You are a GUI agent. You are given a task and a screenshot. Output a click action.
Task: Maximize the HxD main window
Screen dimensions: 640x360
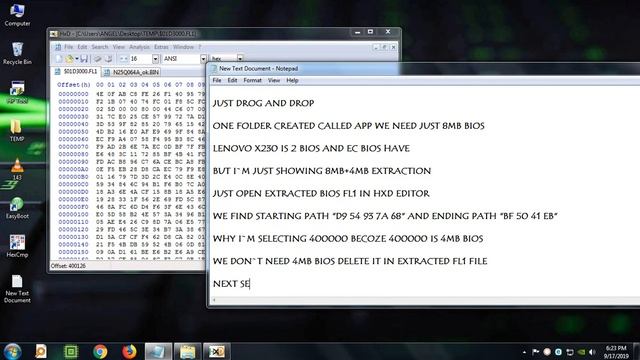click(370, 32)
